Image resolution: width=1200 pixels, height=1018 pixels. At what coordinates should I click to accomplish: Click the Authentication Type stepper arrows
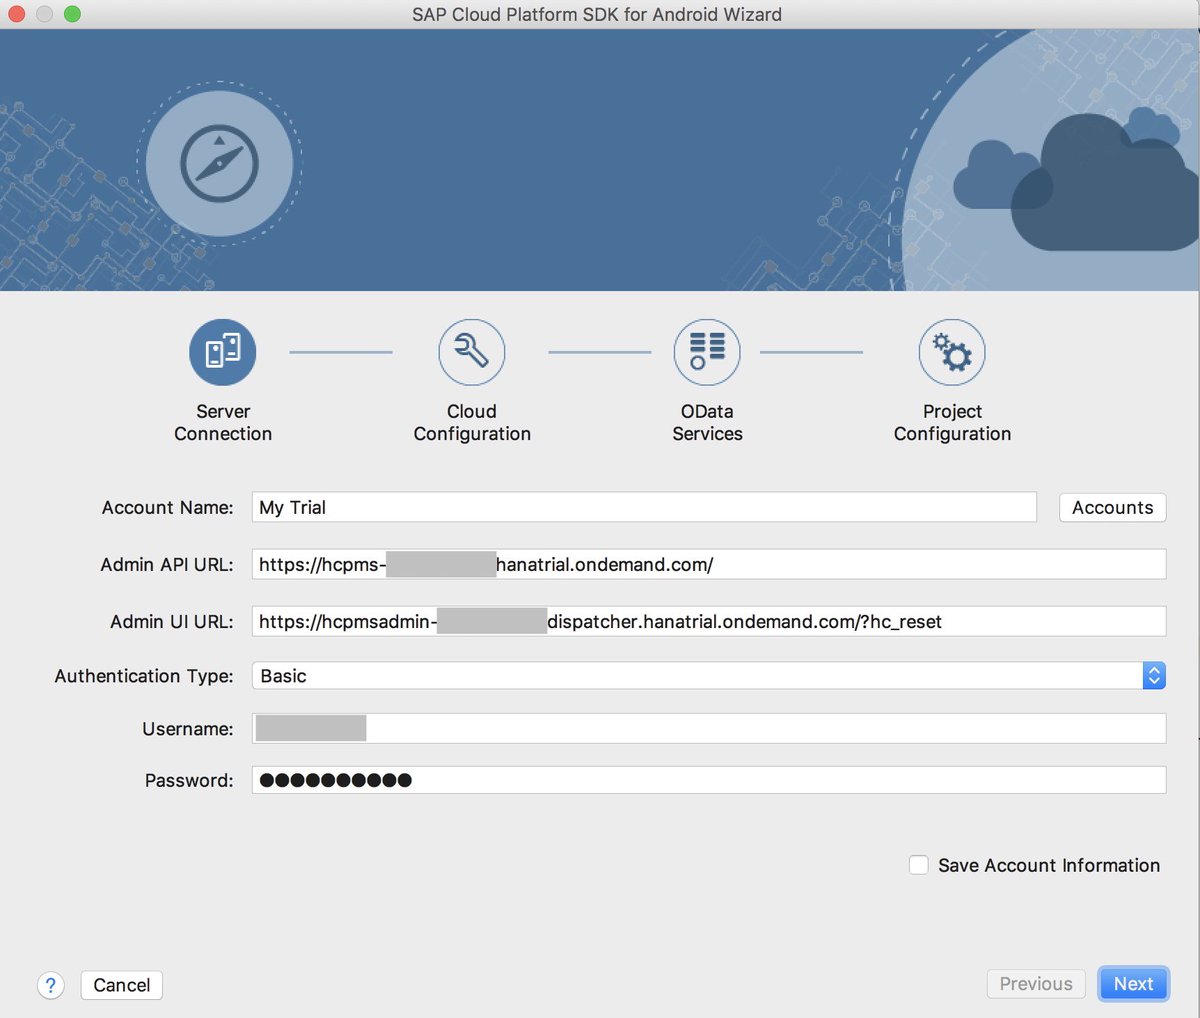click(x=1154, y=675)
